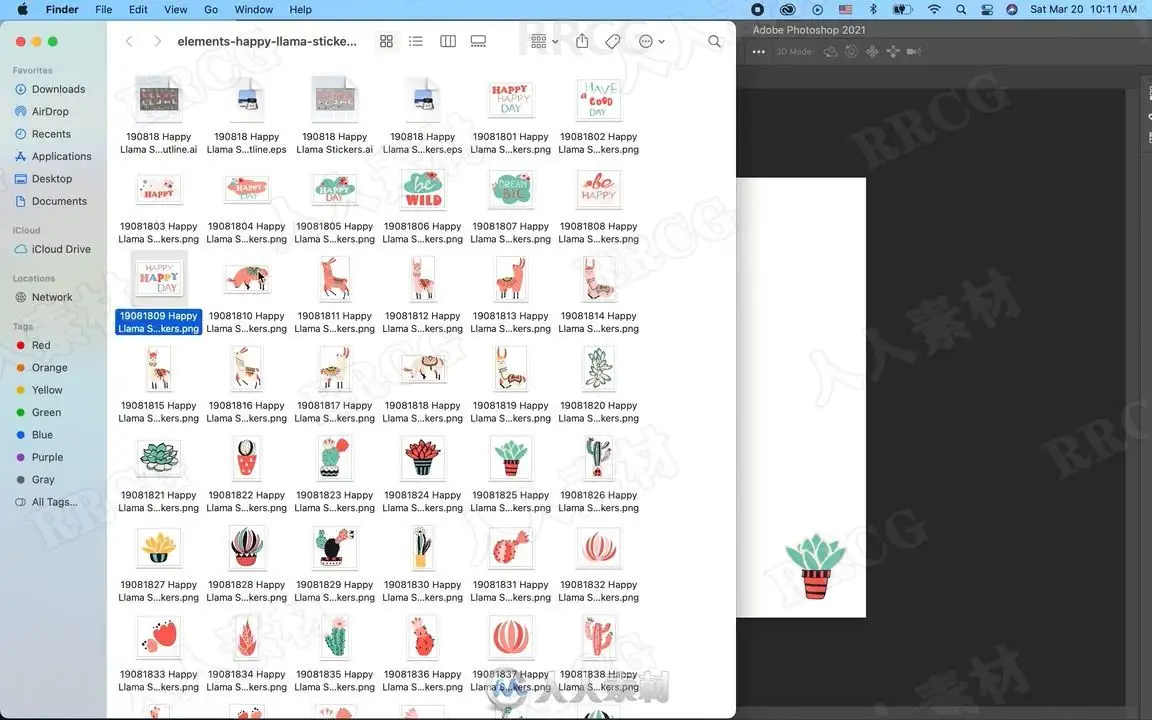Image resolution: width=1152 pixels, height=720 pixels.
Task: Click Photoshop 3D video camera icon
Action: [913, 51]
